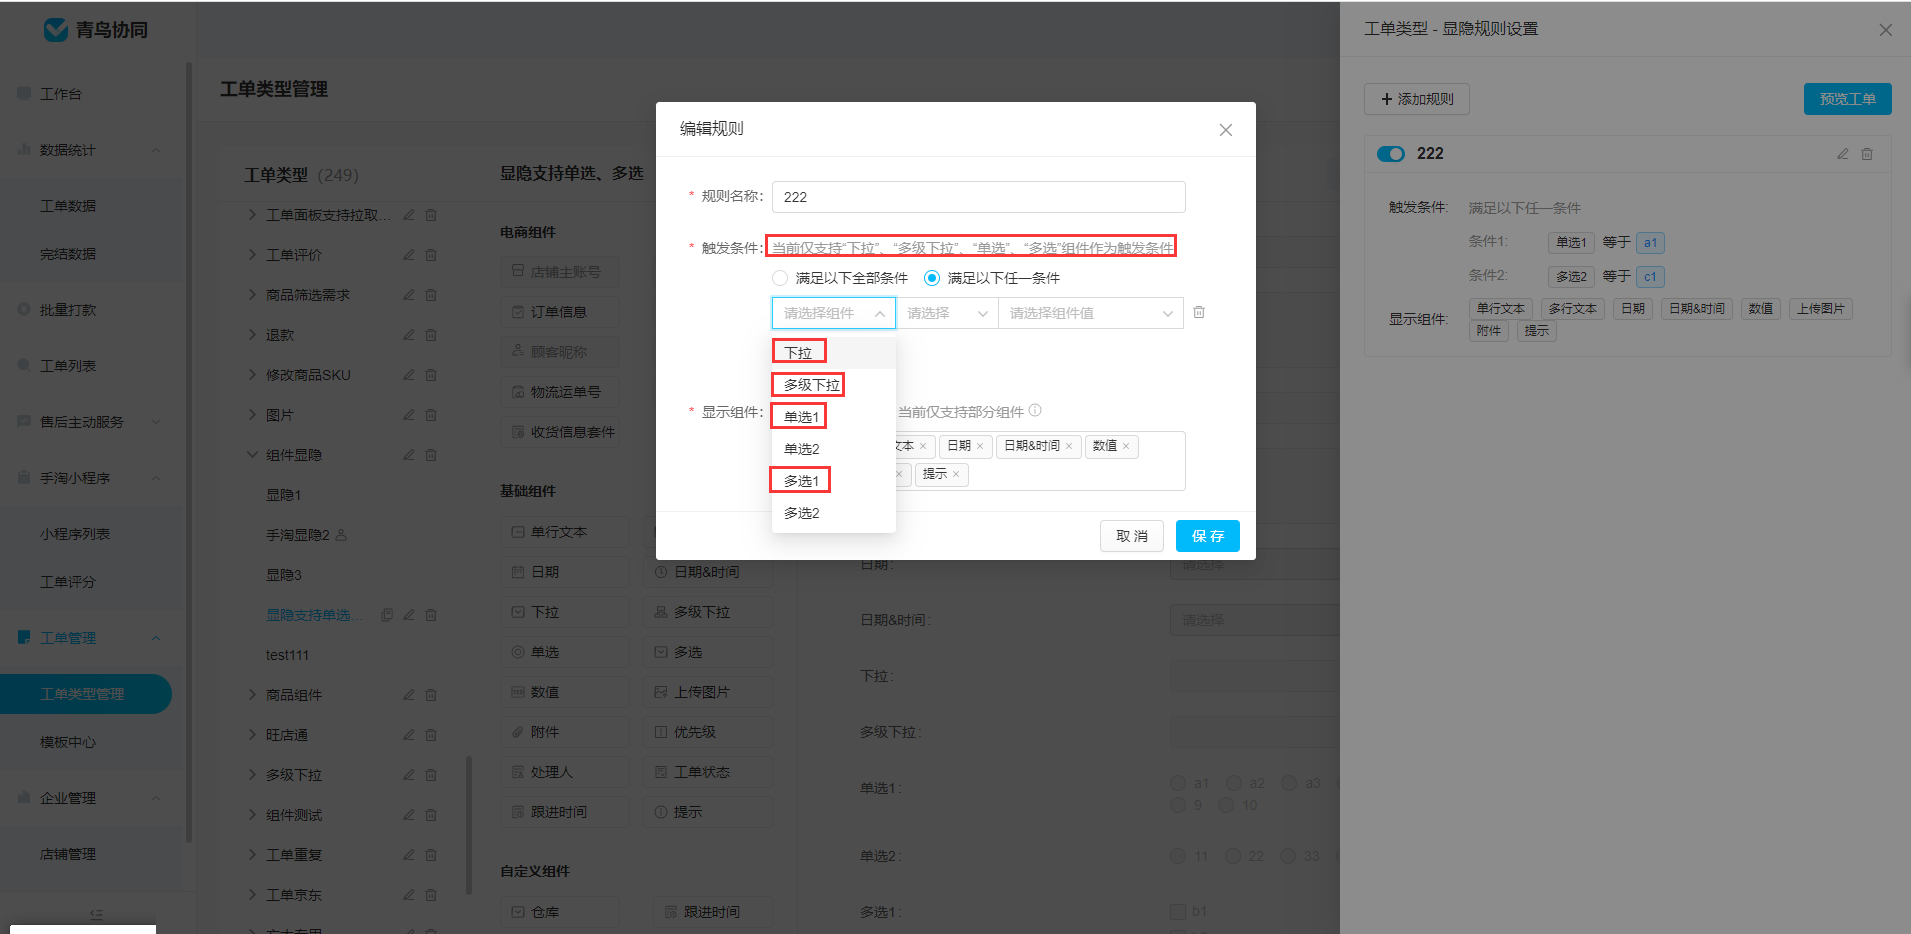Click the 工单列表 sidebar icon
Viewport: 1911px width, 934px height.
pos(24,365)
